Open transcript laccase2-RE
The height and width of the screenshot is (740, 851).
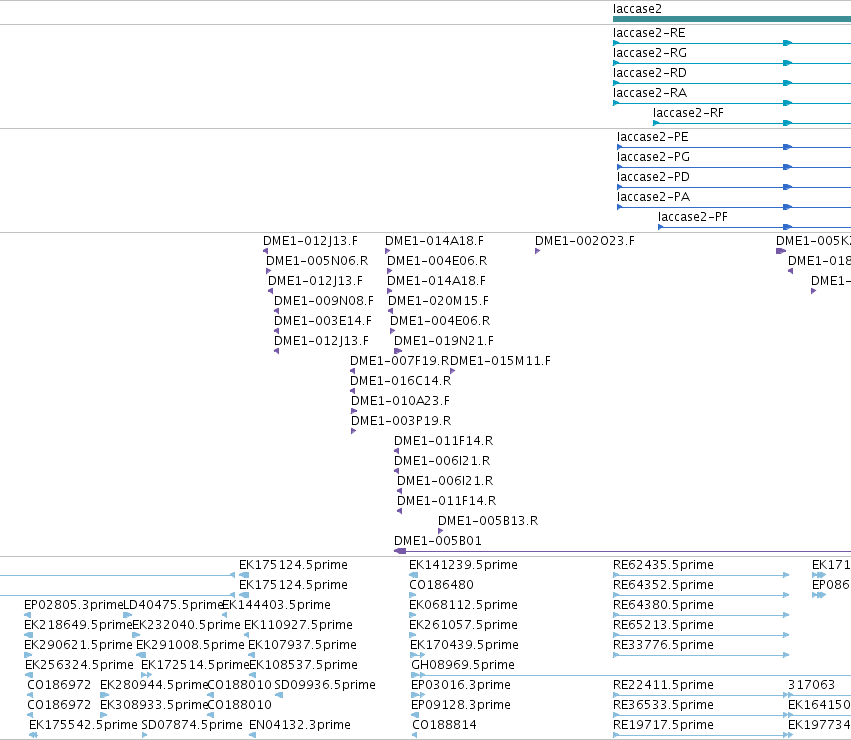tap(649, 33)
